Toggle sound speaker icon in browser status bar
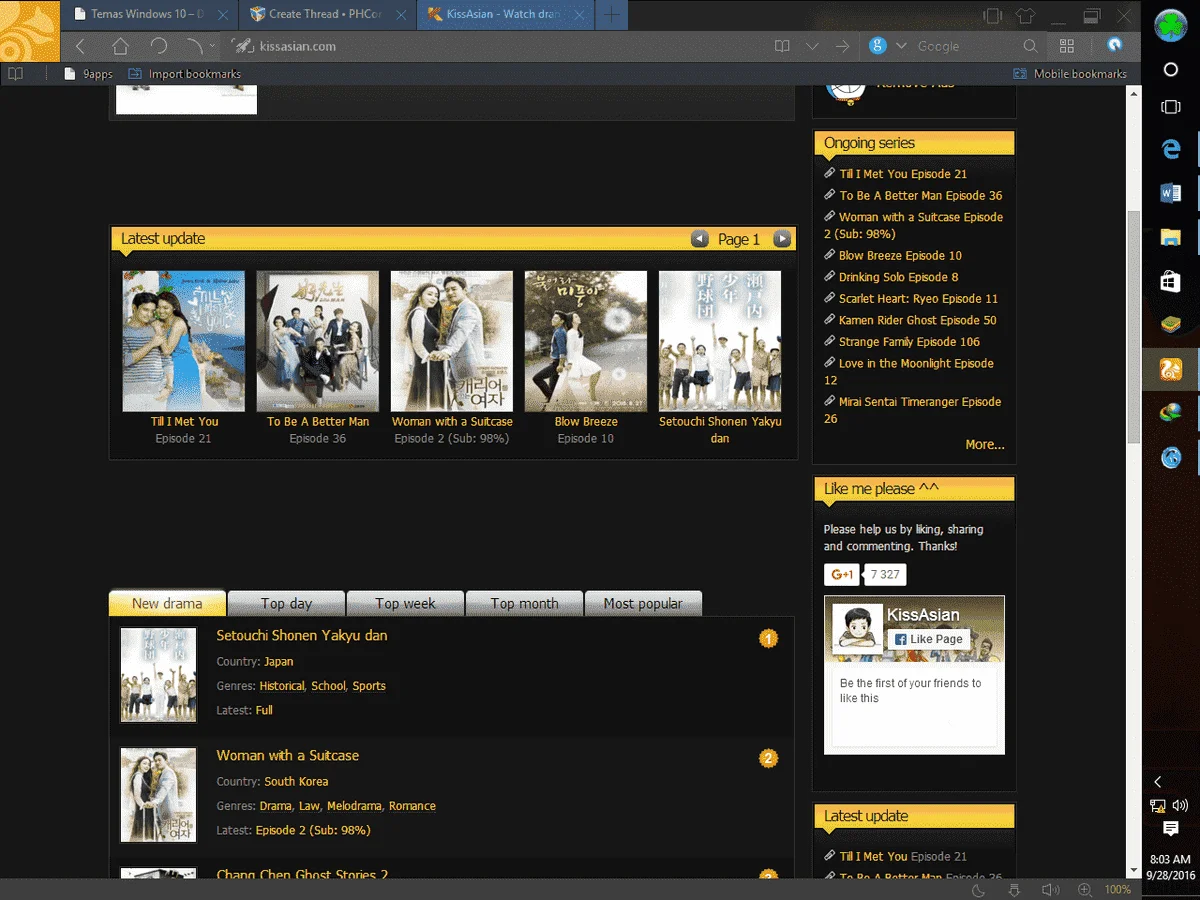 pyautogui.click(x=1050, y=889)
